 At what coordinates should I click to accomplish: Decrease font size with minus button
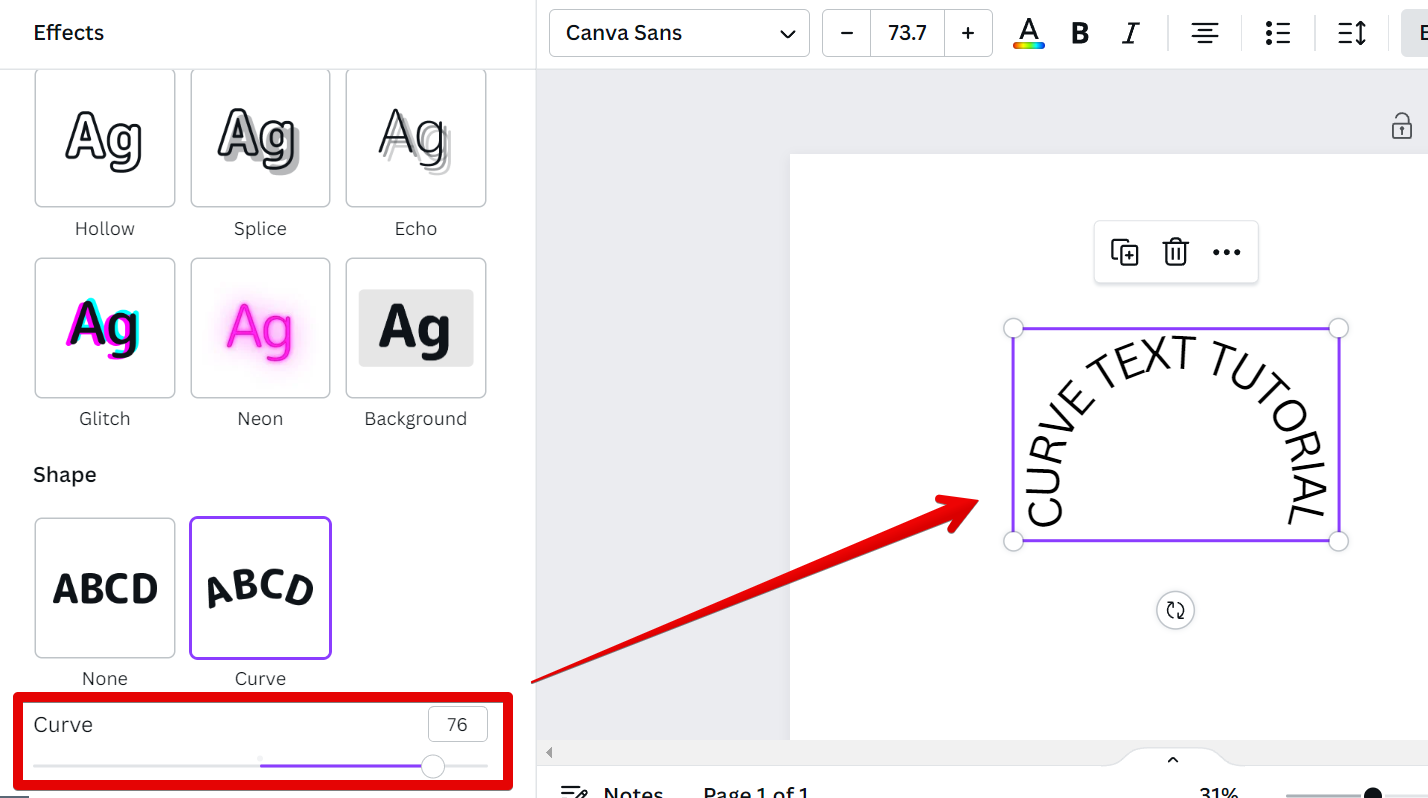click(847, 33)
